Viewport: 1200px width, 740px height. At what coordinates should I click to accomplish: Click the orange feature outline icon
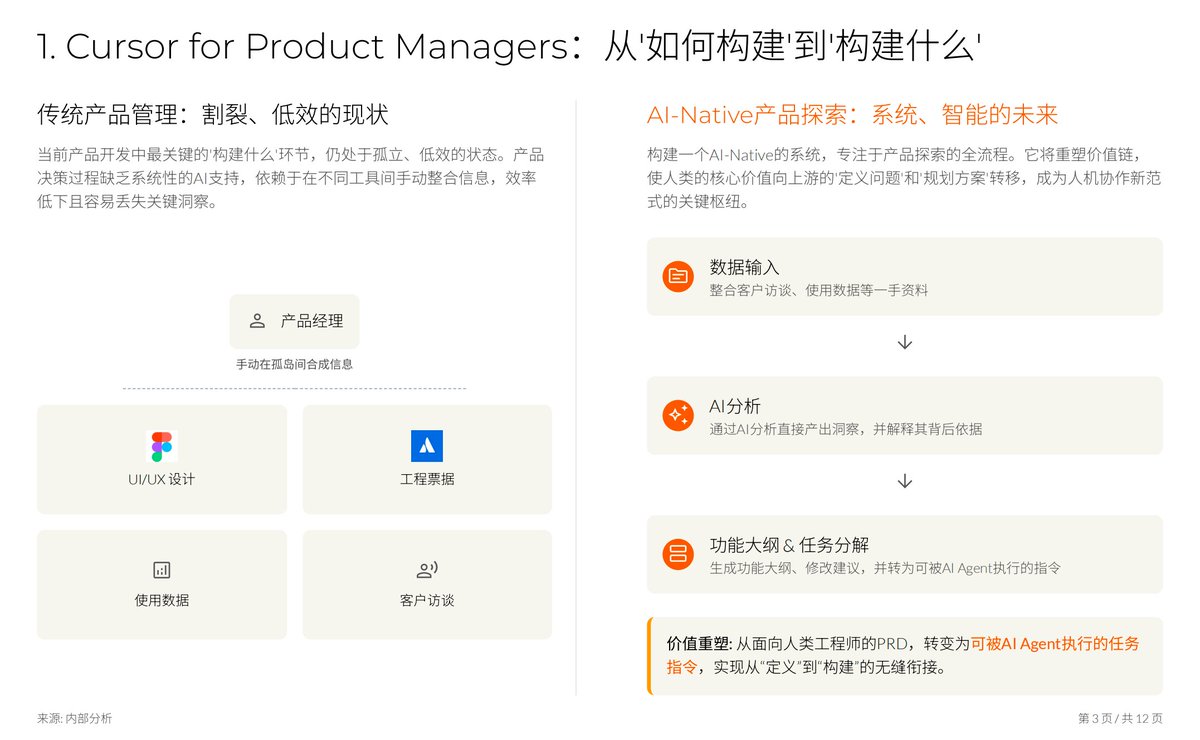pos(678,553)
